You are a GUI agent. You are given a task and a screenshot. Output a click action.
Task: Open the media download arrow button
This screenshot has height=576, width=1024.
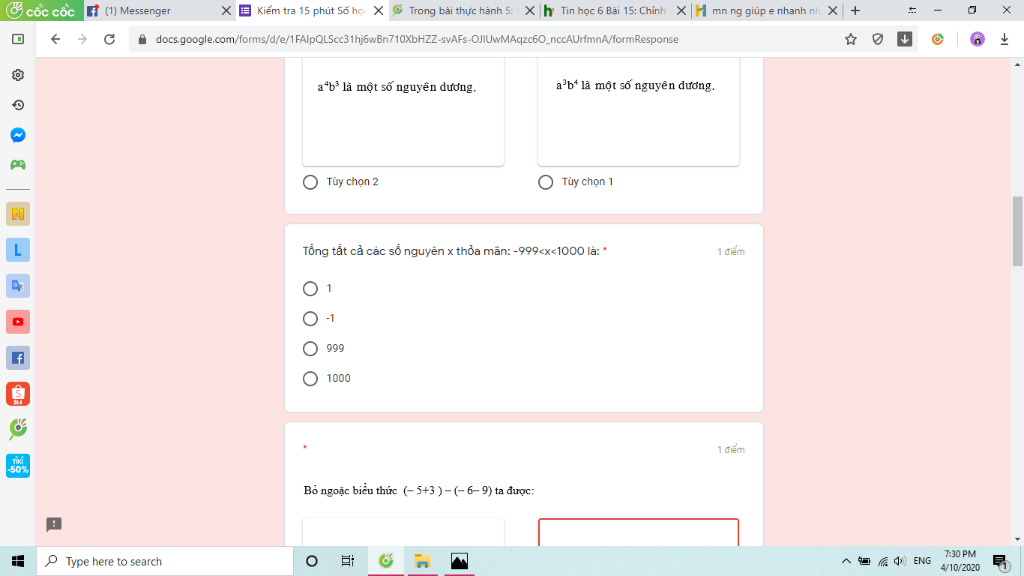(904, 39)
